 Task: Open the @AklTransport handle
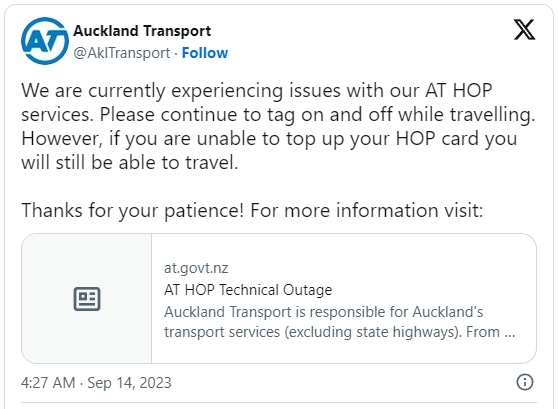122,53
